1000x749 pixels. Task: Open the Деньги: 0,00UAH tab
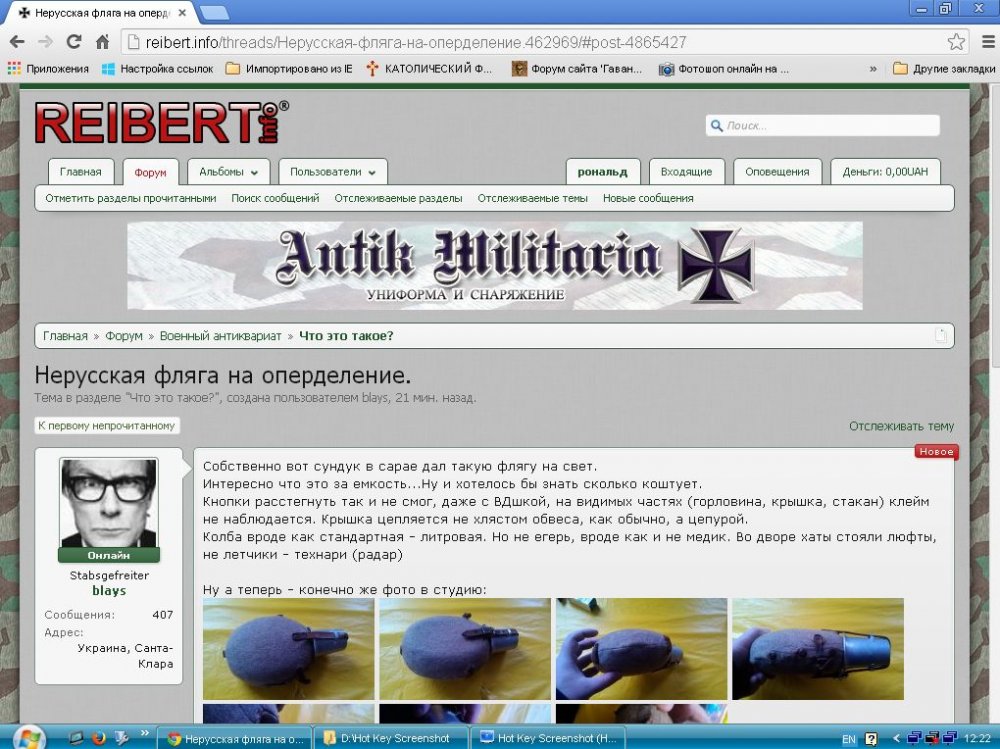click(x=885, y=172)
